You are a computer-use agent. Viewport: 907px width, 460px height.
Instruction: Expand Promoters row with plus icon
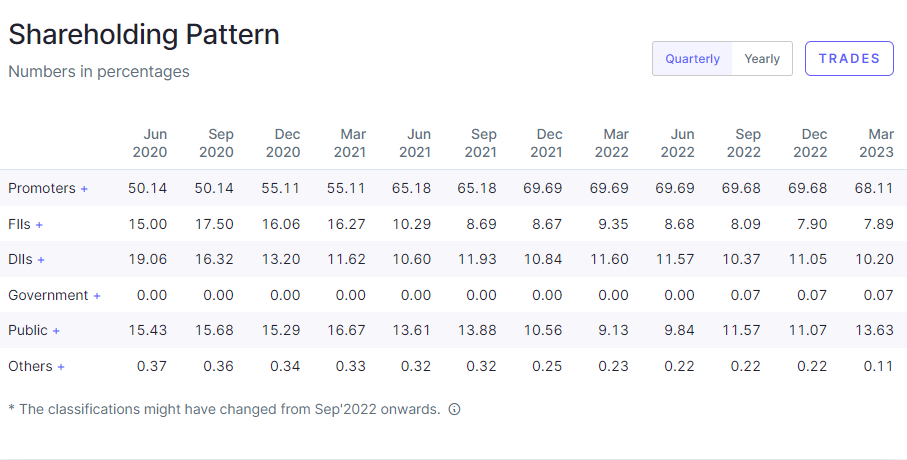[85, 189]
